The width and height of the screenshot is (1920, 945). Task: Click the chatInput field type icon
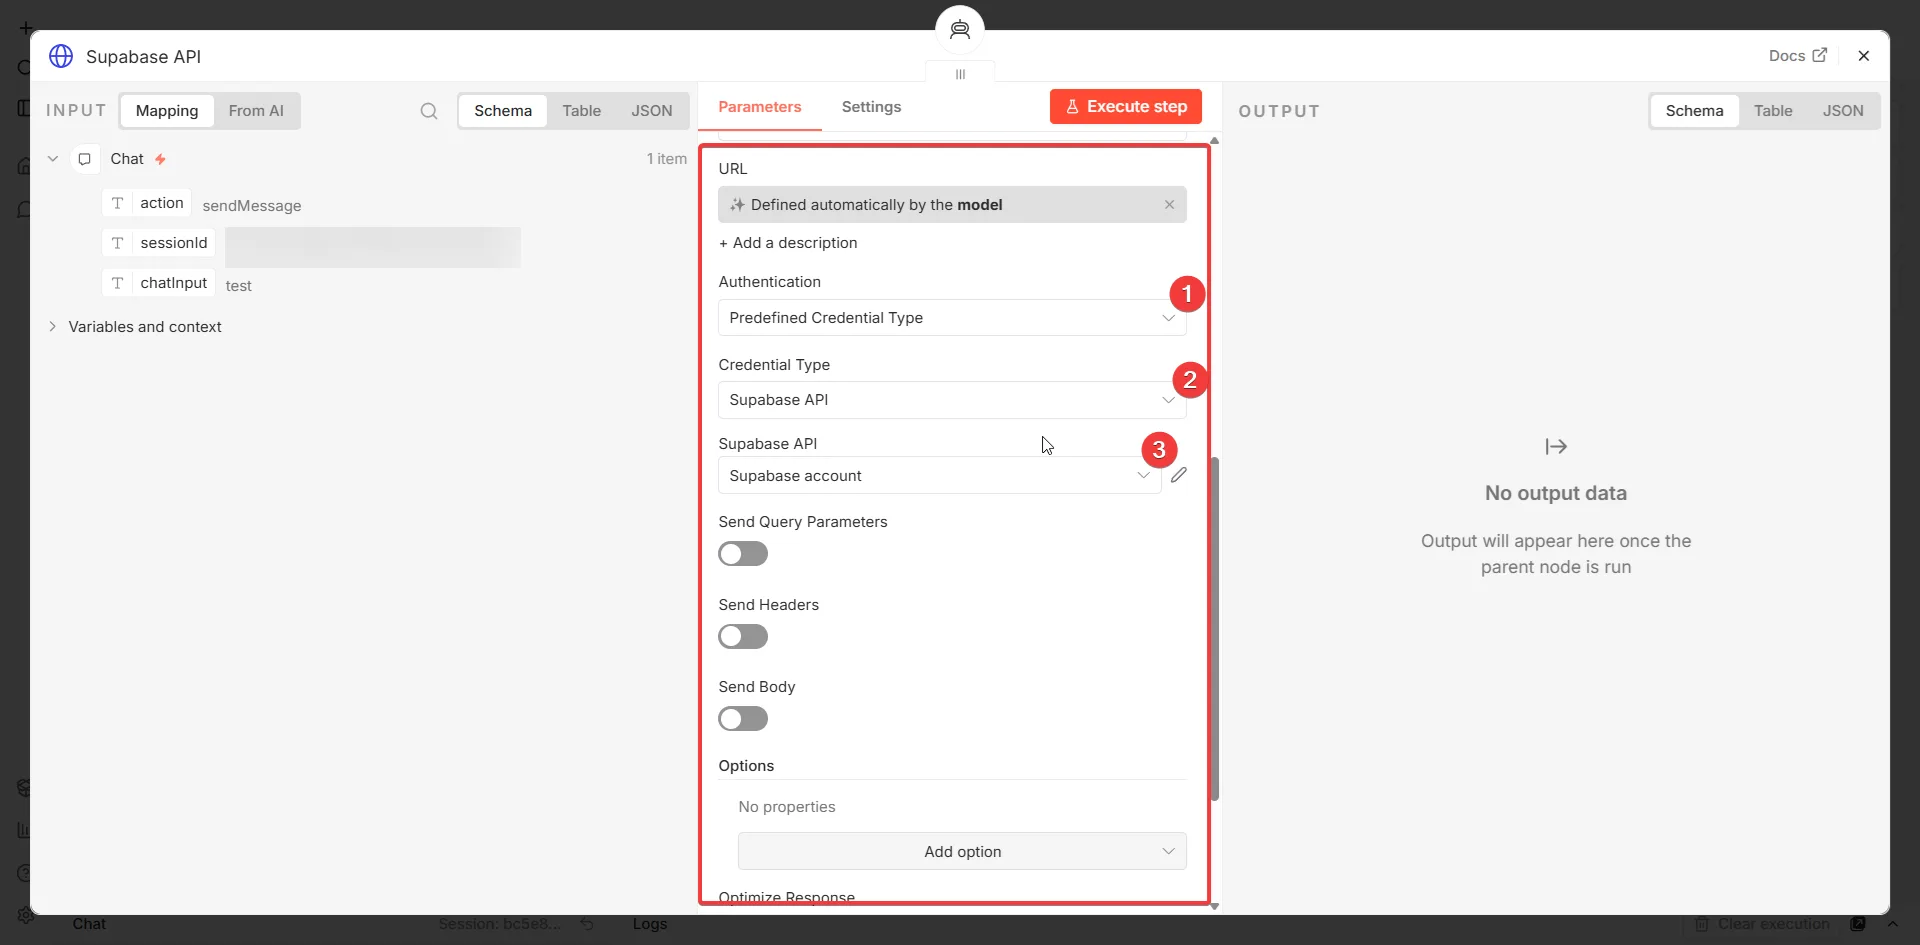point(118,283)
